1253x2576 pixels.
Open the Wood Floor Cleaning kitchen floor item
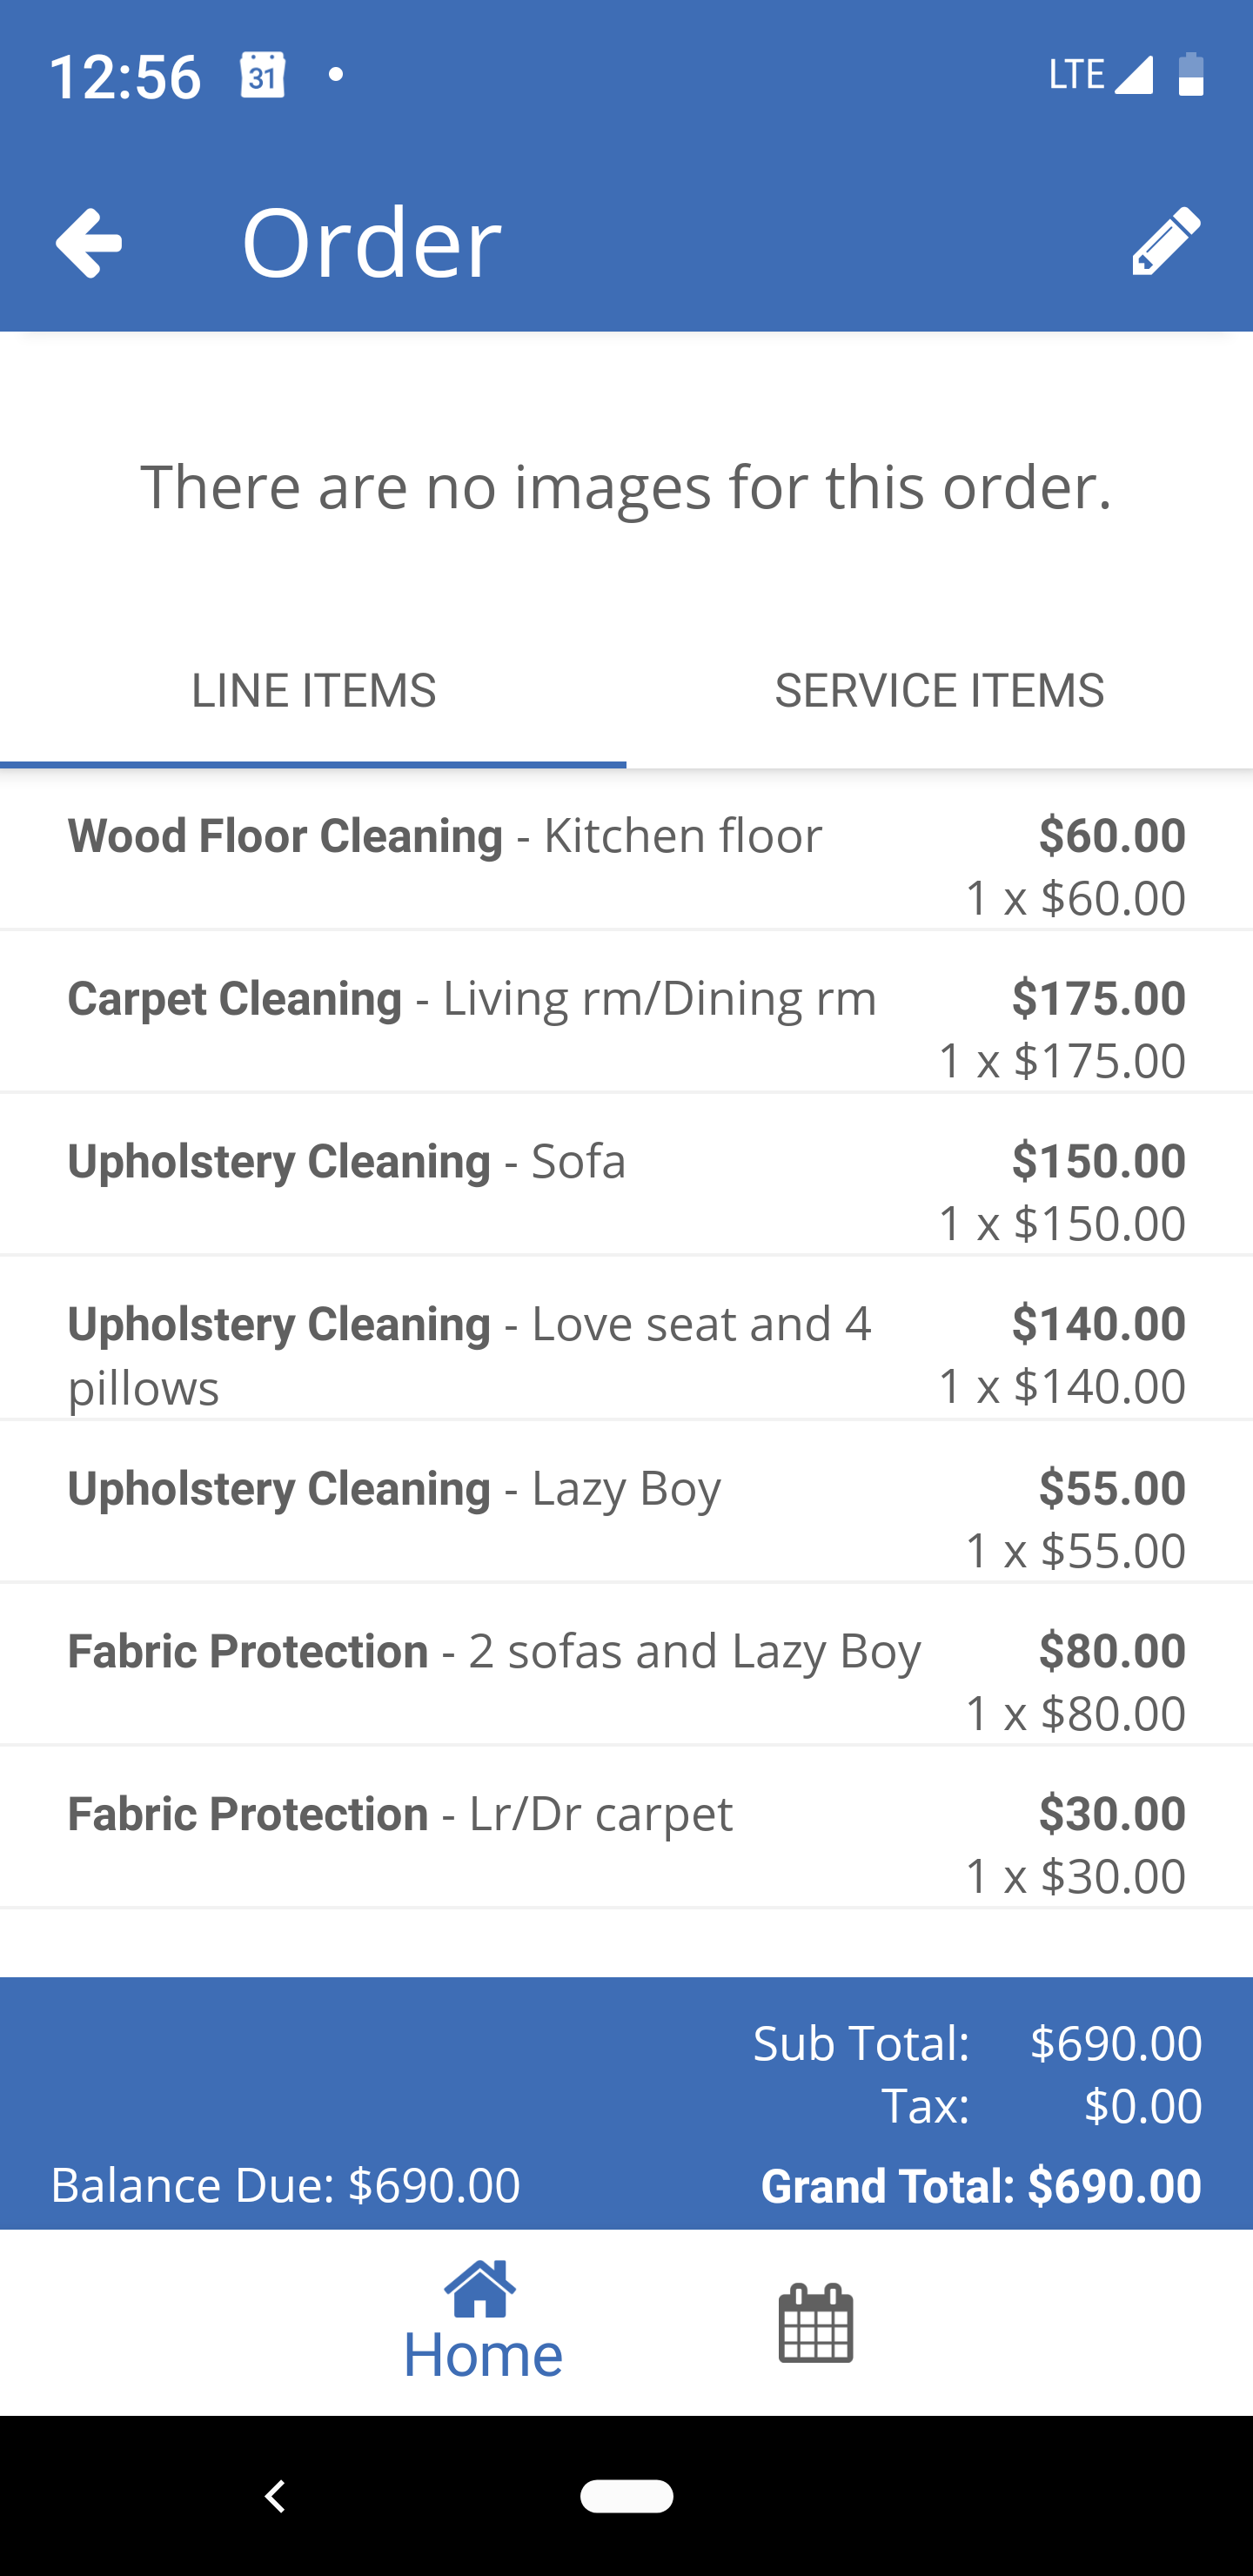[626, 850]
